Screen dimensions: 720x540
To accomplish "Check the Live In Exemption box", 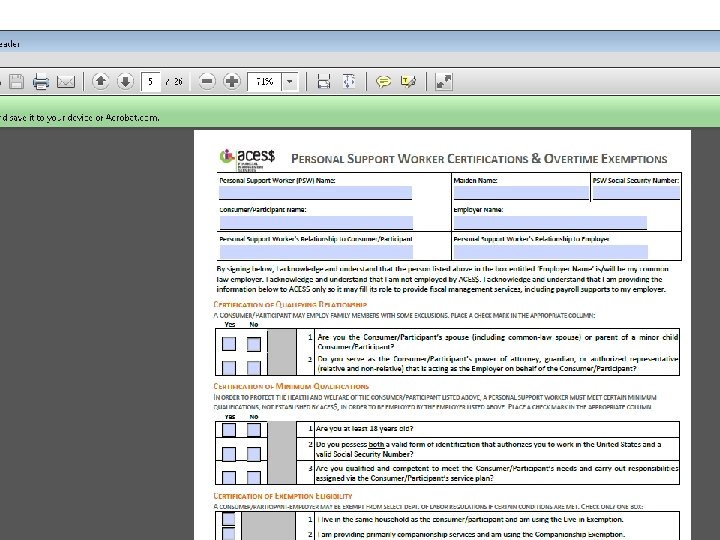I will coord(229,519).
